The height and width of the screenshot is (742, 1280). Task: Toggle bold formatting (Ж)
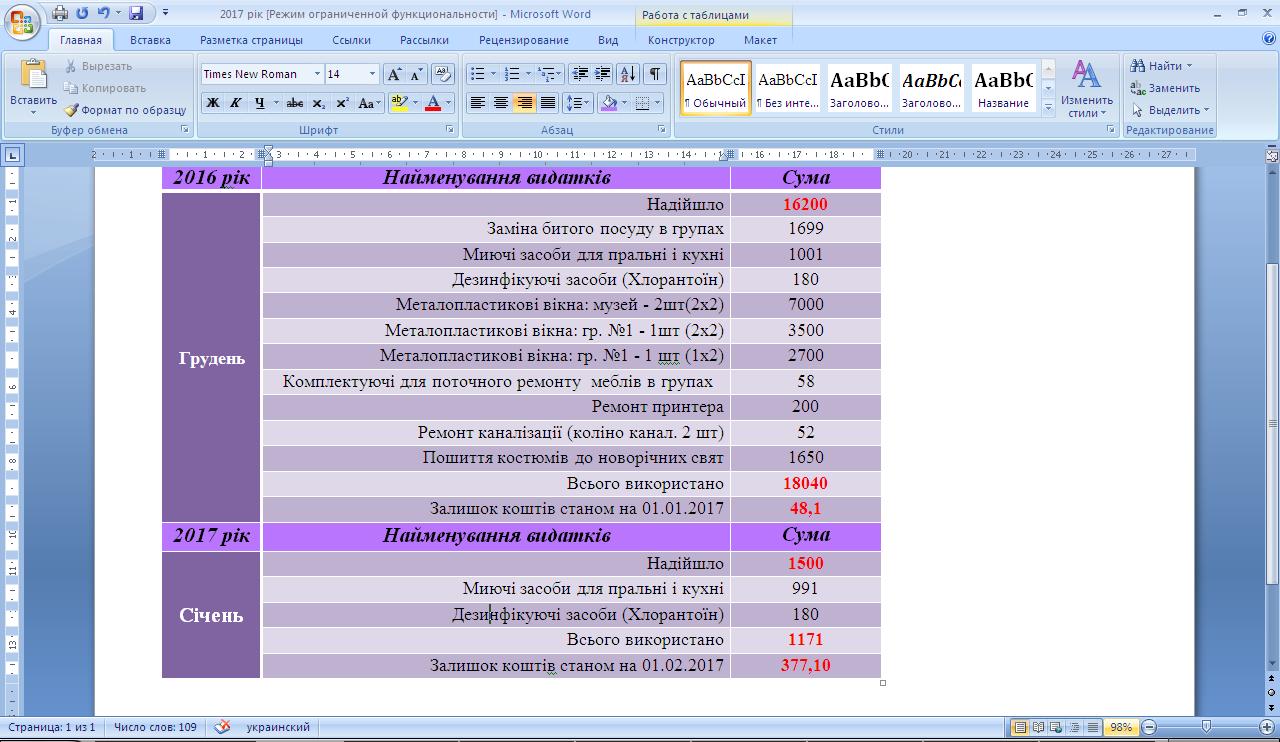click(x=212, y=103)
